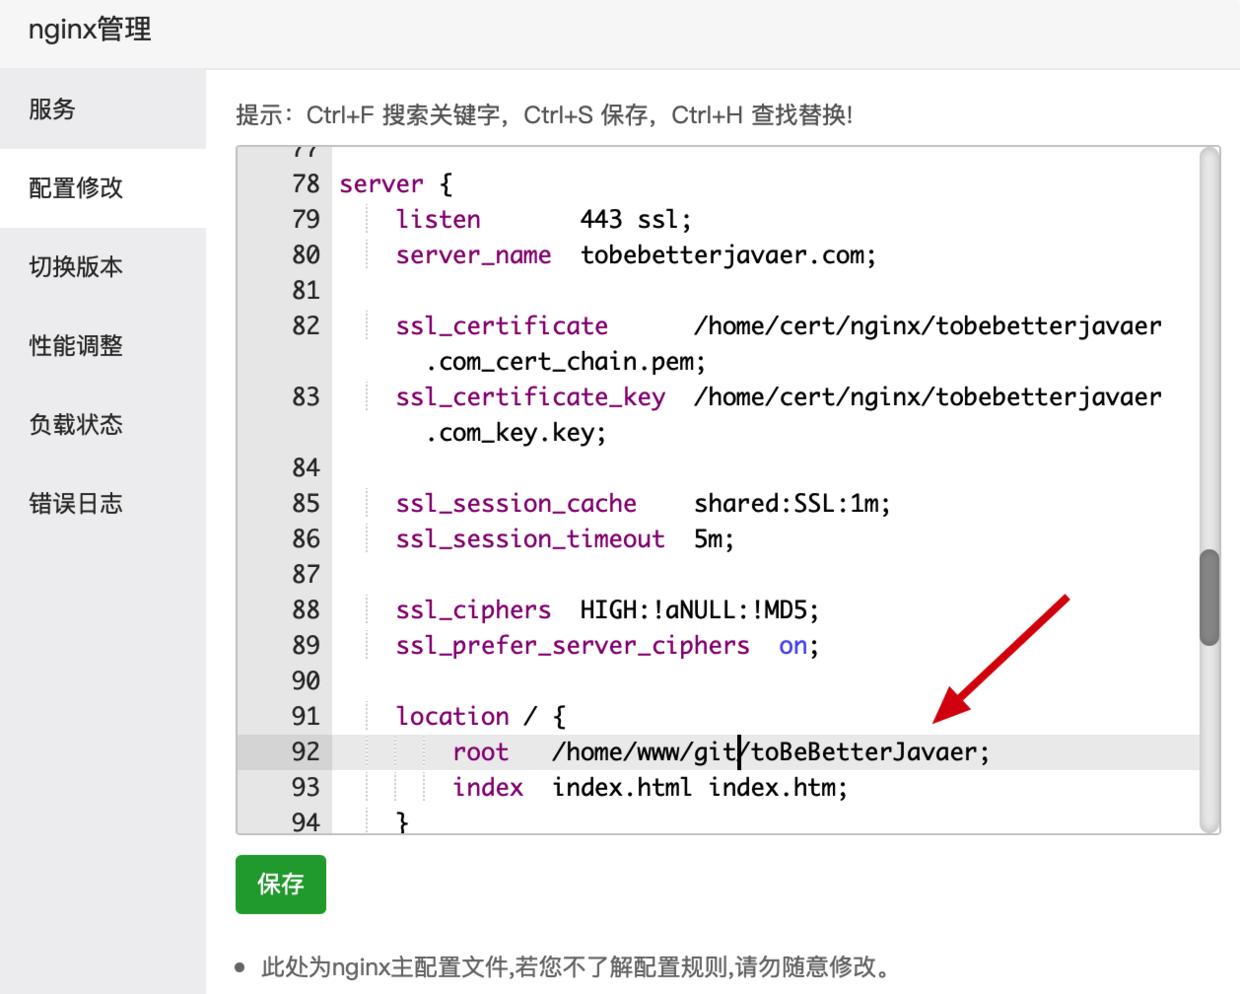Click the shared:SSL:1m value
The image size is (1240, 994).
pos(791,504)
